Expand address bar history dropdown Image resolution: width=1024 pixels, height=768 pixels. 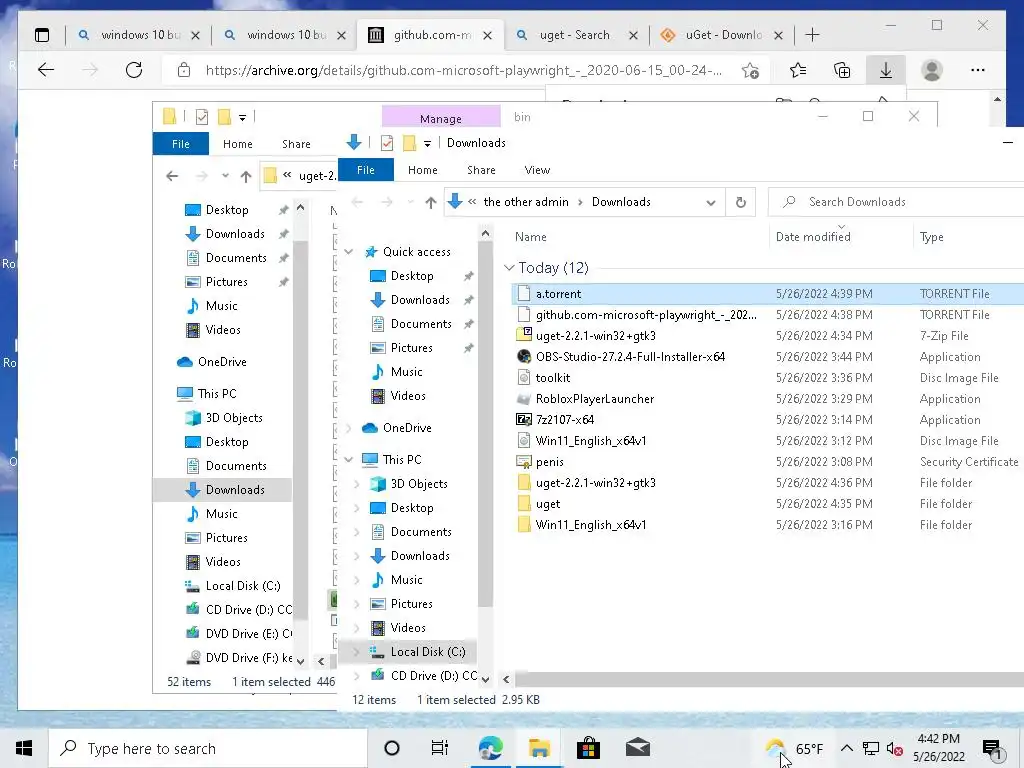(711, 202)
